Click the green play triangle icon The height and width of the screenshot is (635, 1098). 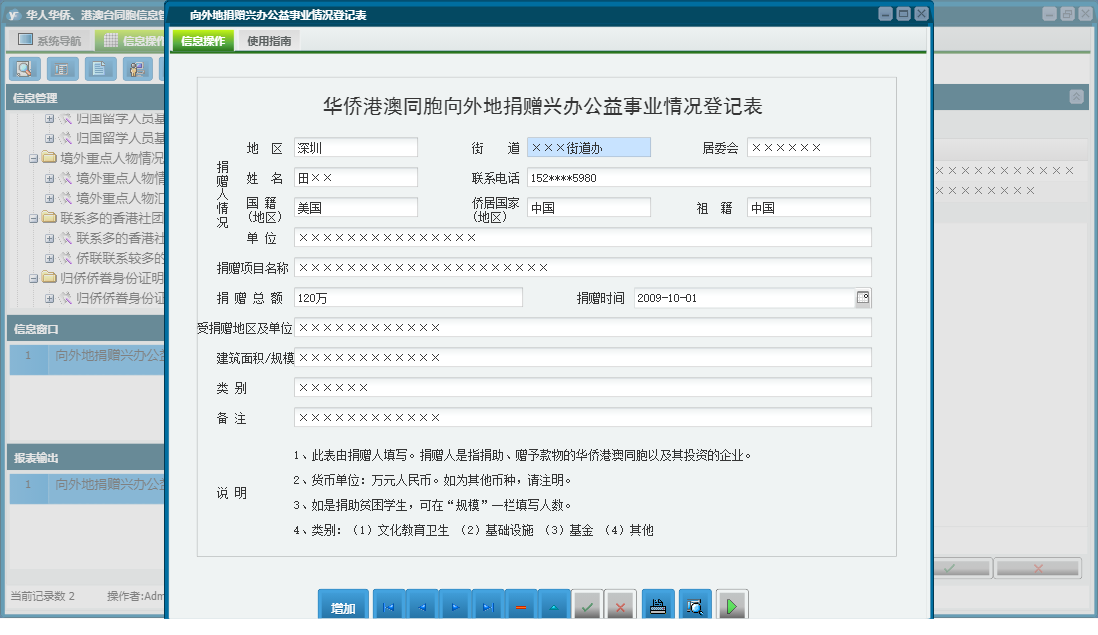(x=732, y=606)
